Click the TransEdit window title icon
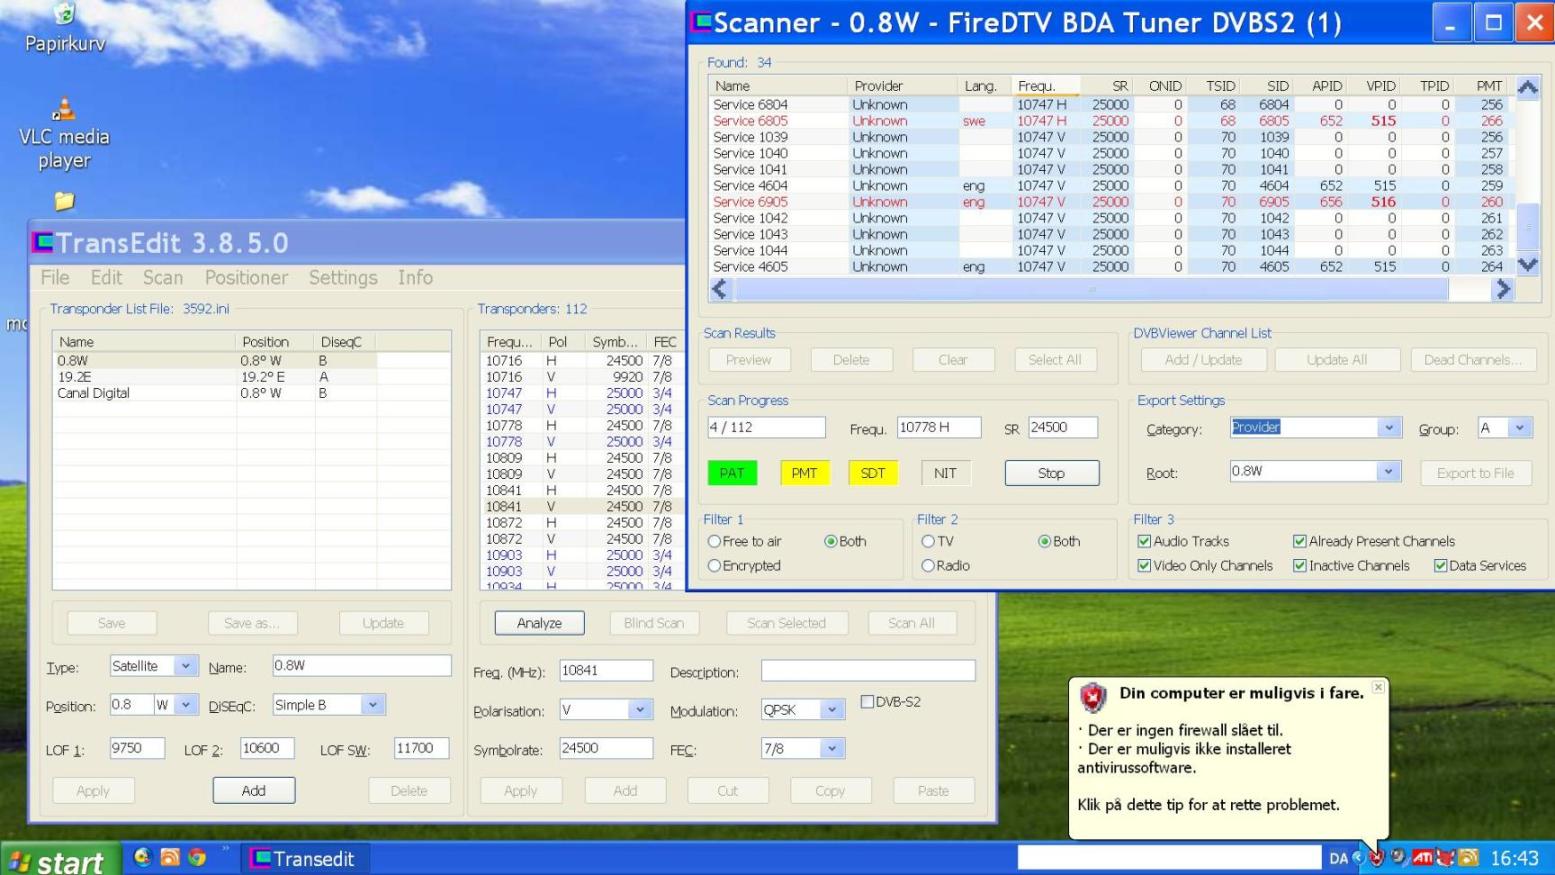1555x875 pixels. pos(42,243)
